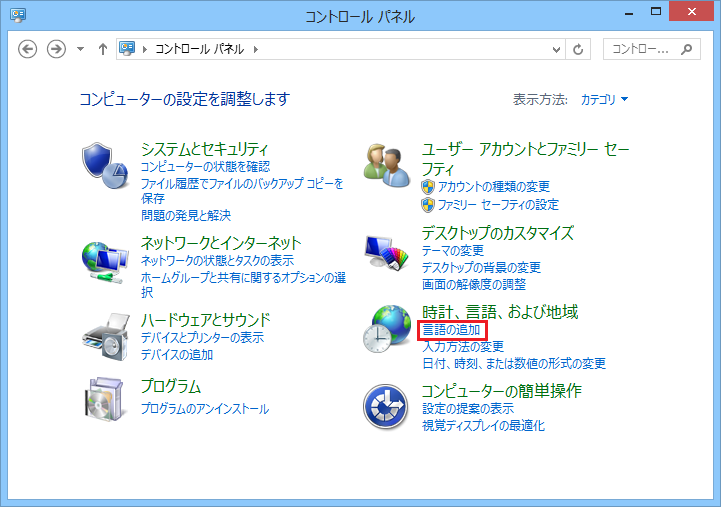The image size is (721, 507).
Task: Click the User Accounts people icon
Action: tap(386, 166)
